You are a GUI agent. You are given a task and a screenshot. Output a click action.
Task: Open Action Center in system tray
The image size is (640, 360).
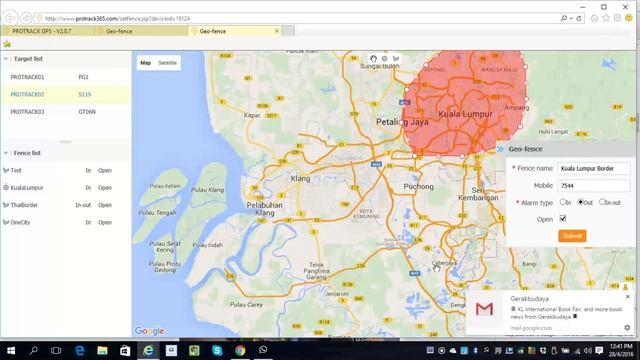599,351
